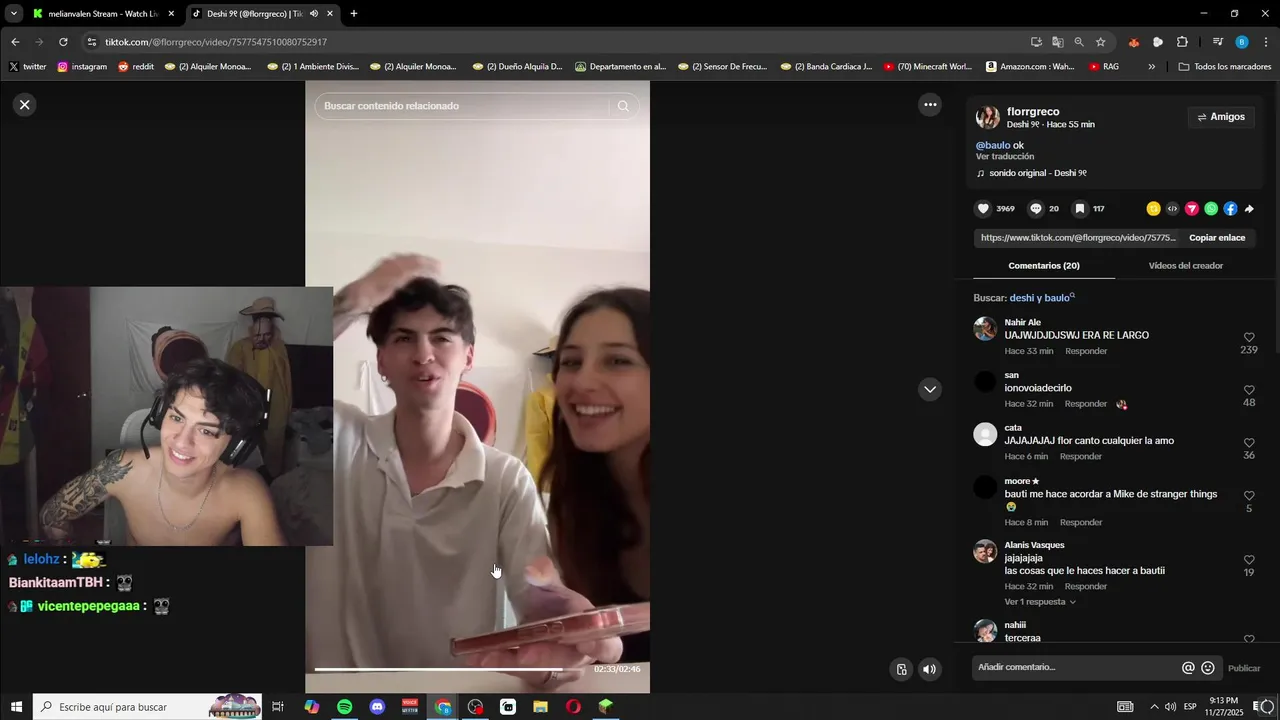Reply to moore's comment
Viewport: 1280px width, 720px height.
[1081, 523]
